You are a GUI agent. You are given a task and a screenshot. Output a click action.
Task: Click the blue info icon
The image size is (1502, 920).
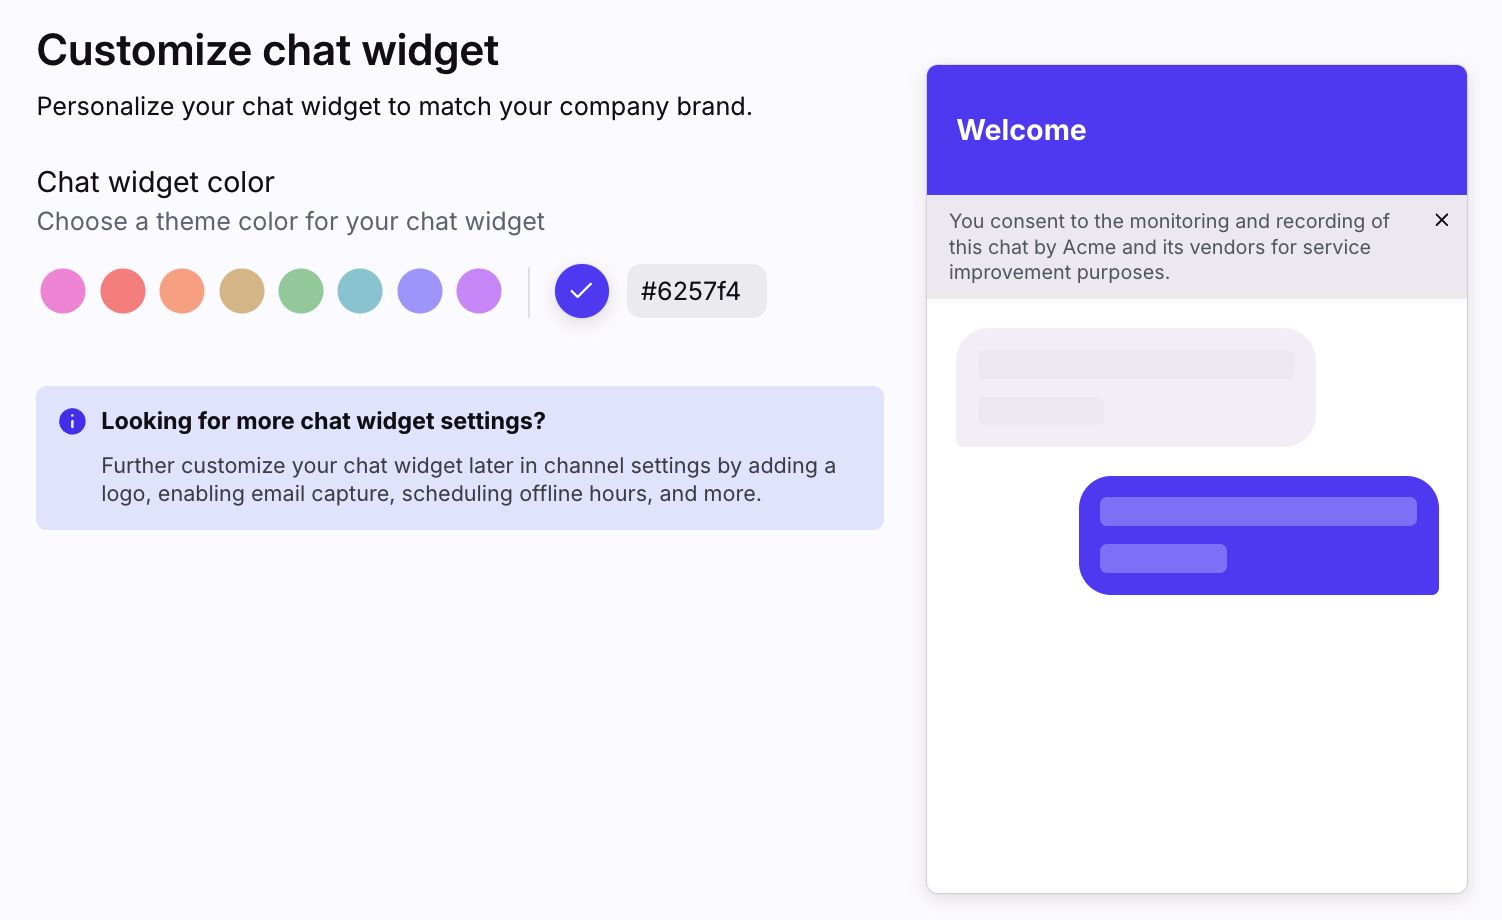point(72,421)
